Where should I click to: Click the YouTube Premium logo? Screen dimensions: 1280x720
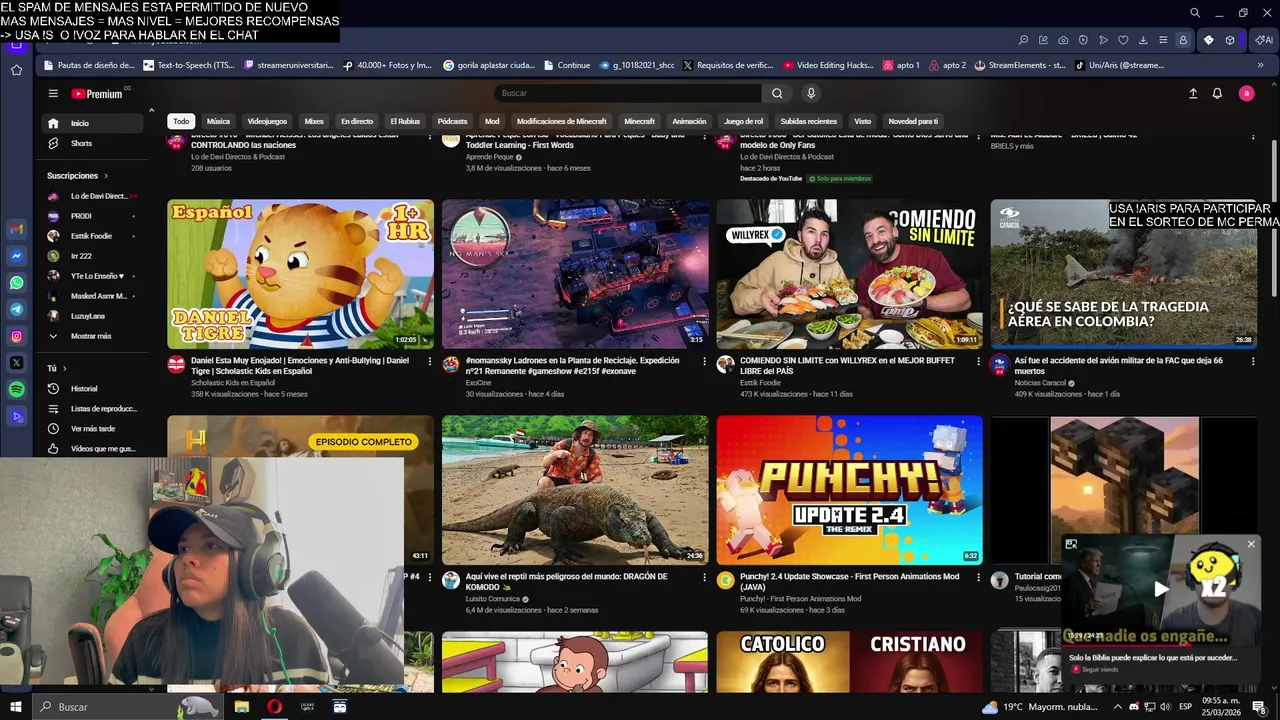(x=97, y=94)
